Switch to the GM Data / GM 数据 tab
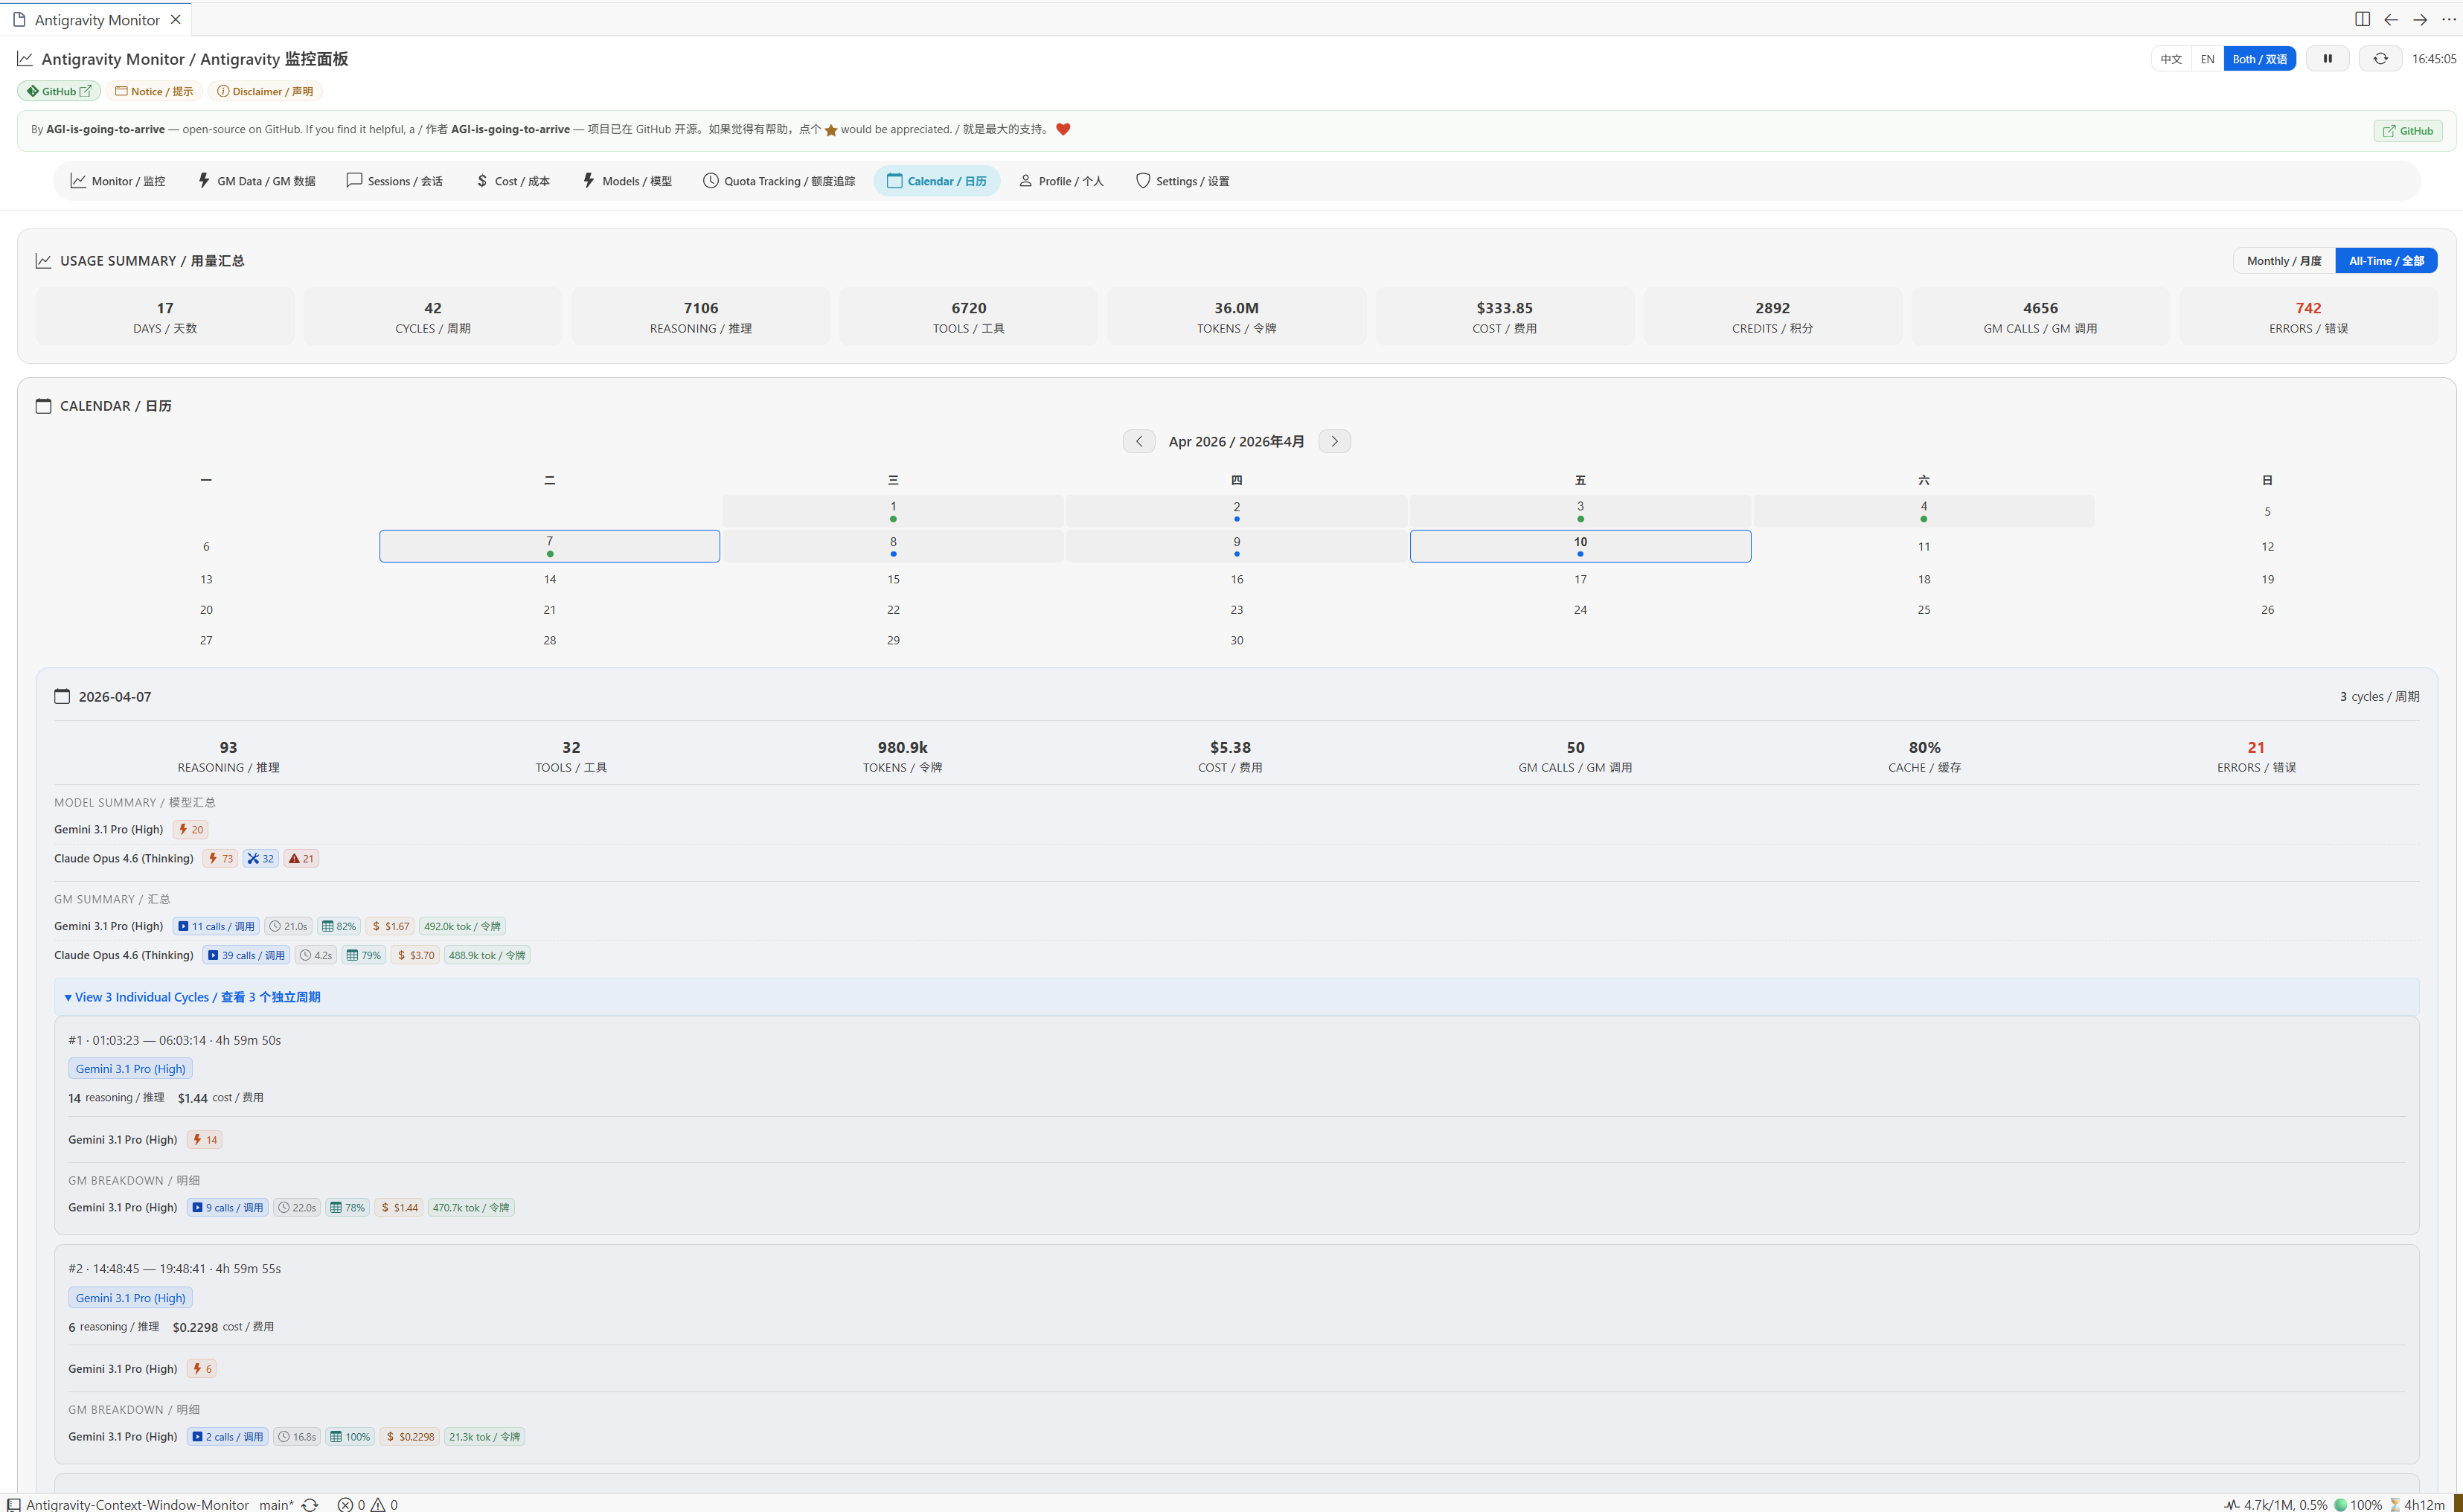2463x1512 pixels. pyautogui.click(x=256, y=181)
